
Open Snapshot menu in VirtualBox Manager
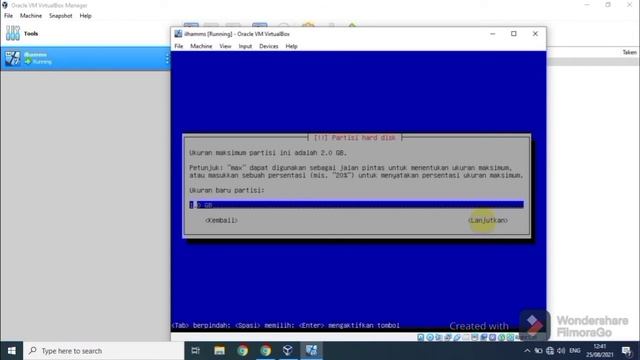[x=60, y=16]
